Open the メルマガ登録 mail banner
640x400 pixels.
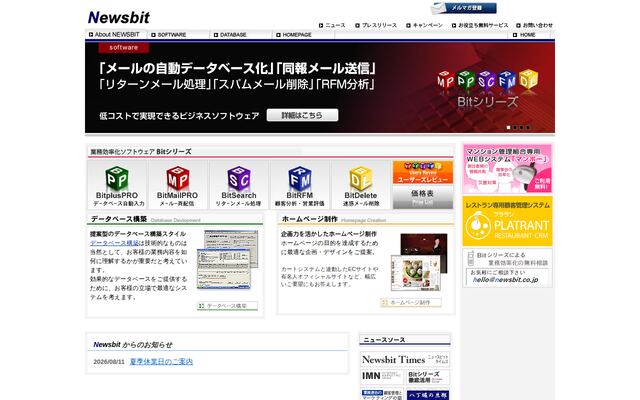click(x=464, y=8)
